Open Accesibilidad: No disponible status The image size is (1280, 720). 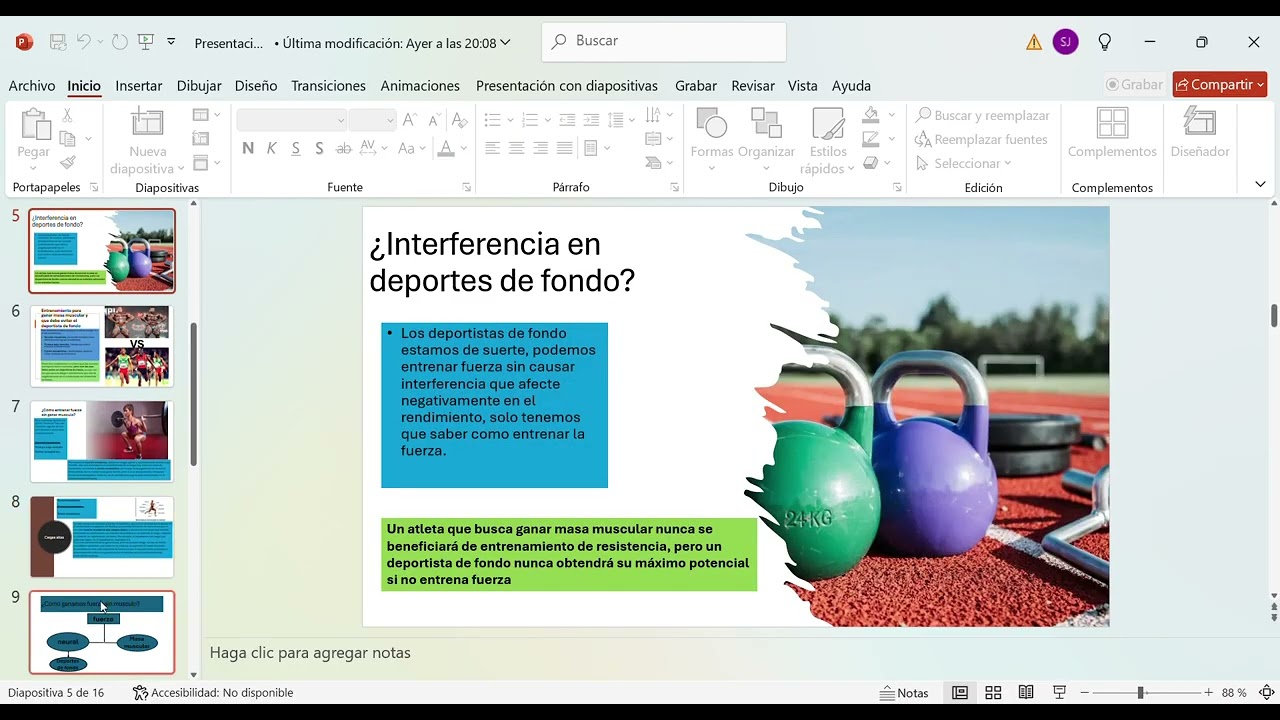tap(213, 692)
